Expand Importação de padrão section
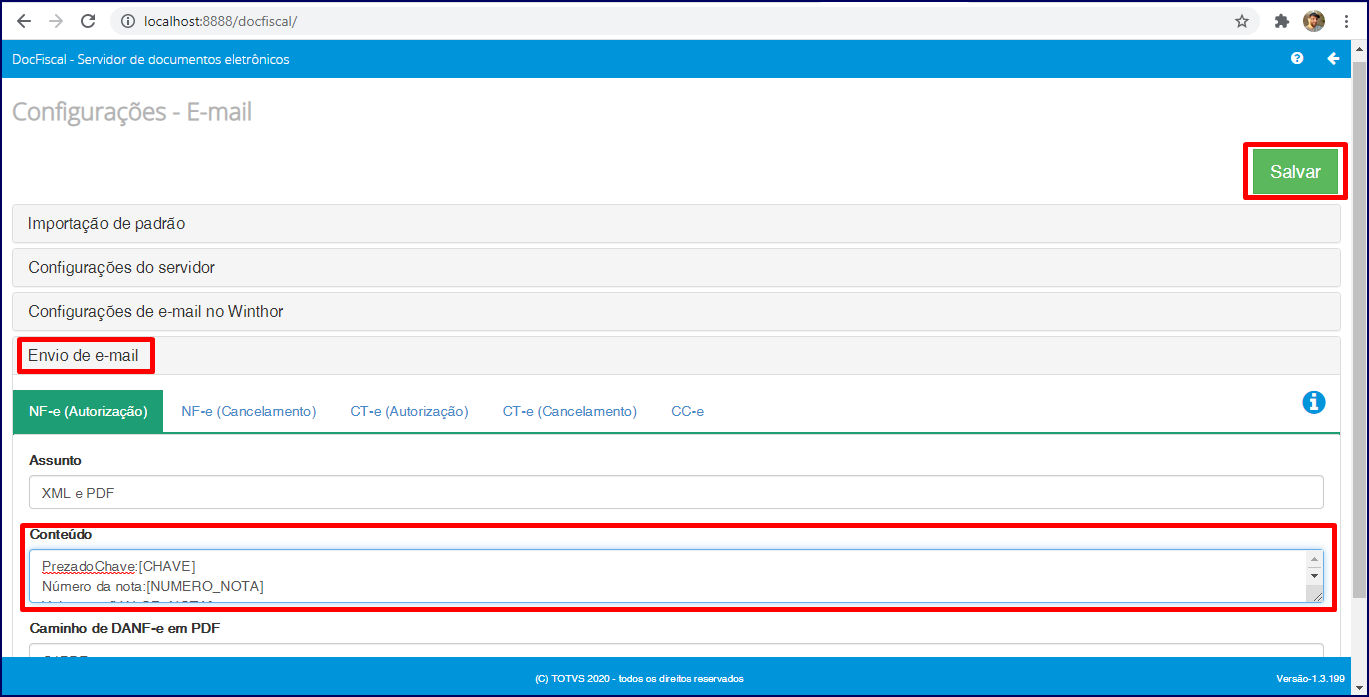Viewport: 1369px width, 697px height. click(x=676, y=224)
